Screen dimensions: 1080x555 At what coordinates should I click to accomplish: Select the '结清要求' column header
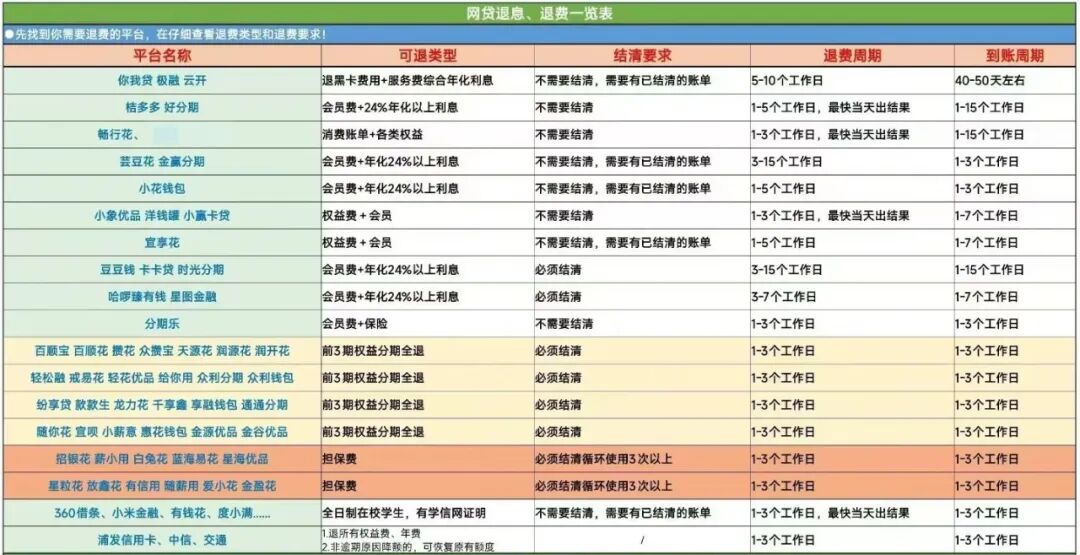[x=642, y=56]
